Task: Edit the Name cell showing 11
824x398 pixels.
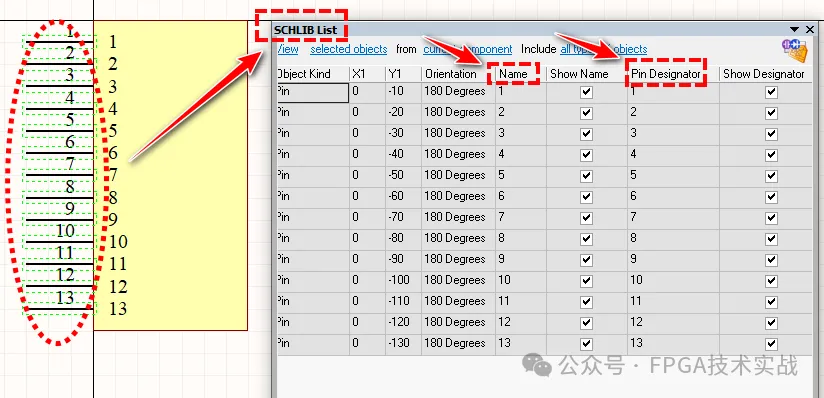Action: (521, 302)
